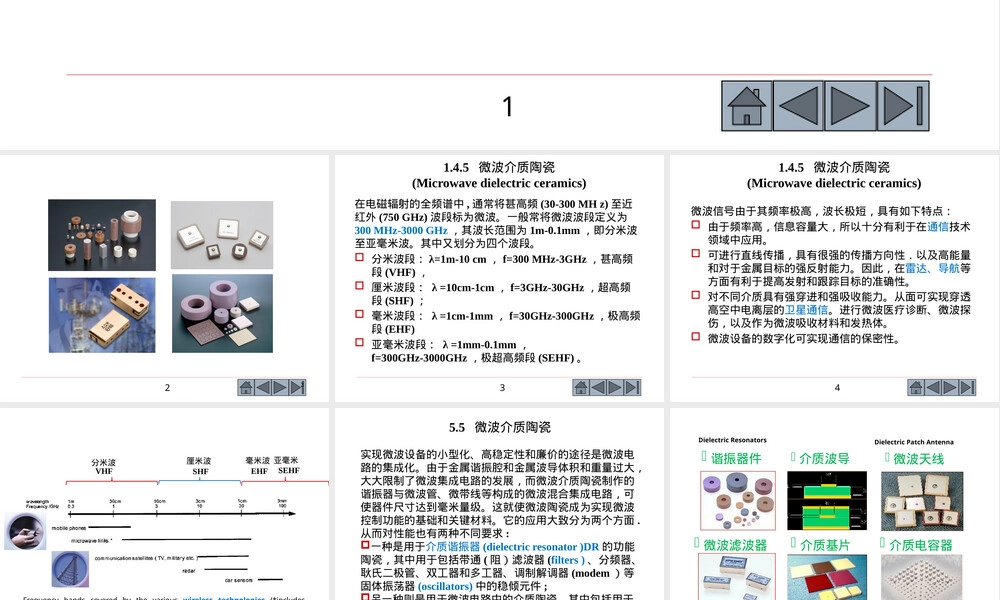Open the 导航 hyperlink

point(948,268)
